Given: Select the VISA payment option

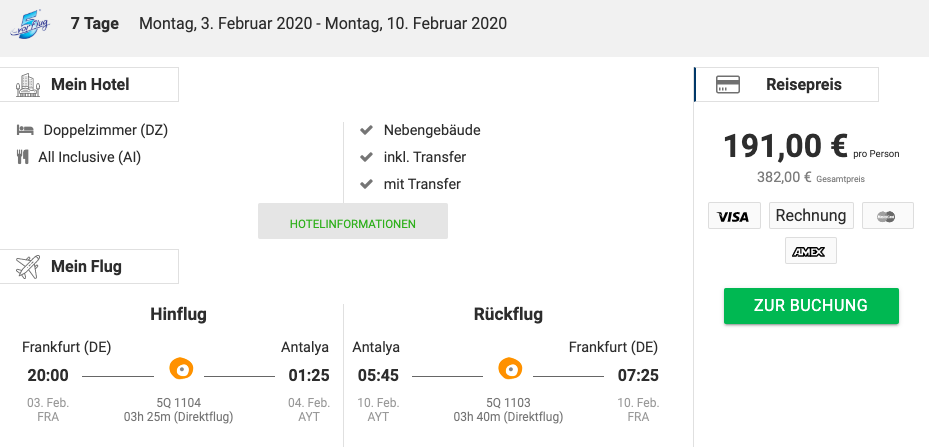Looking at the screenshot, I should pos(734,216).
